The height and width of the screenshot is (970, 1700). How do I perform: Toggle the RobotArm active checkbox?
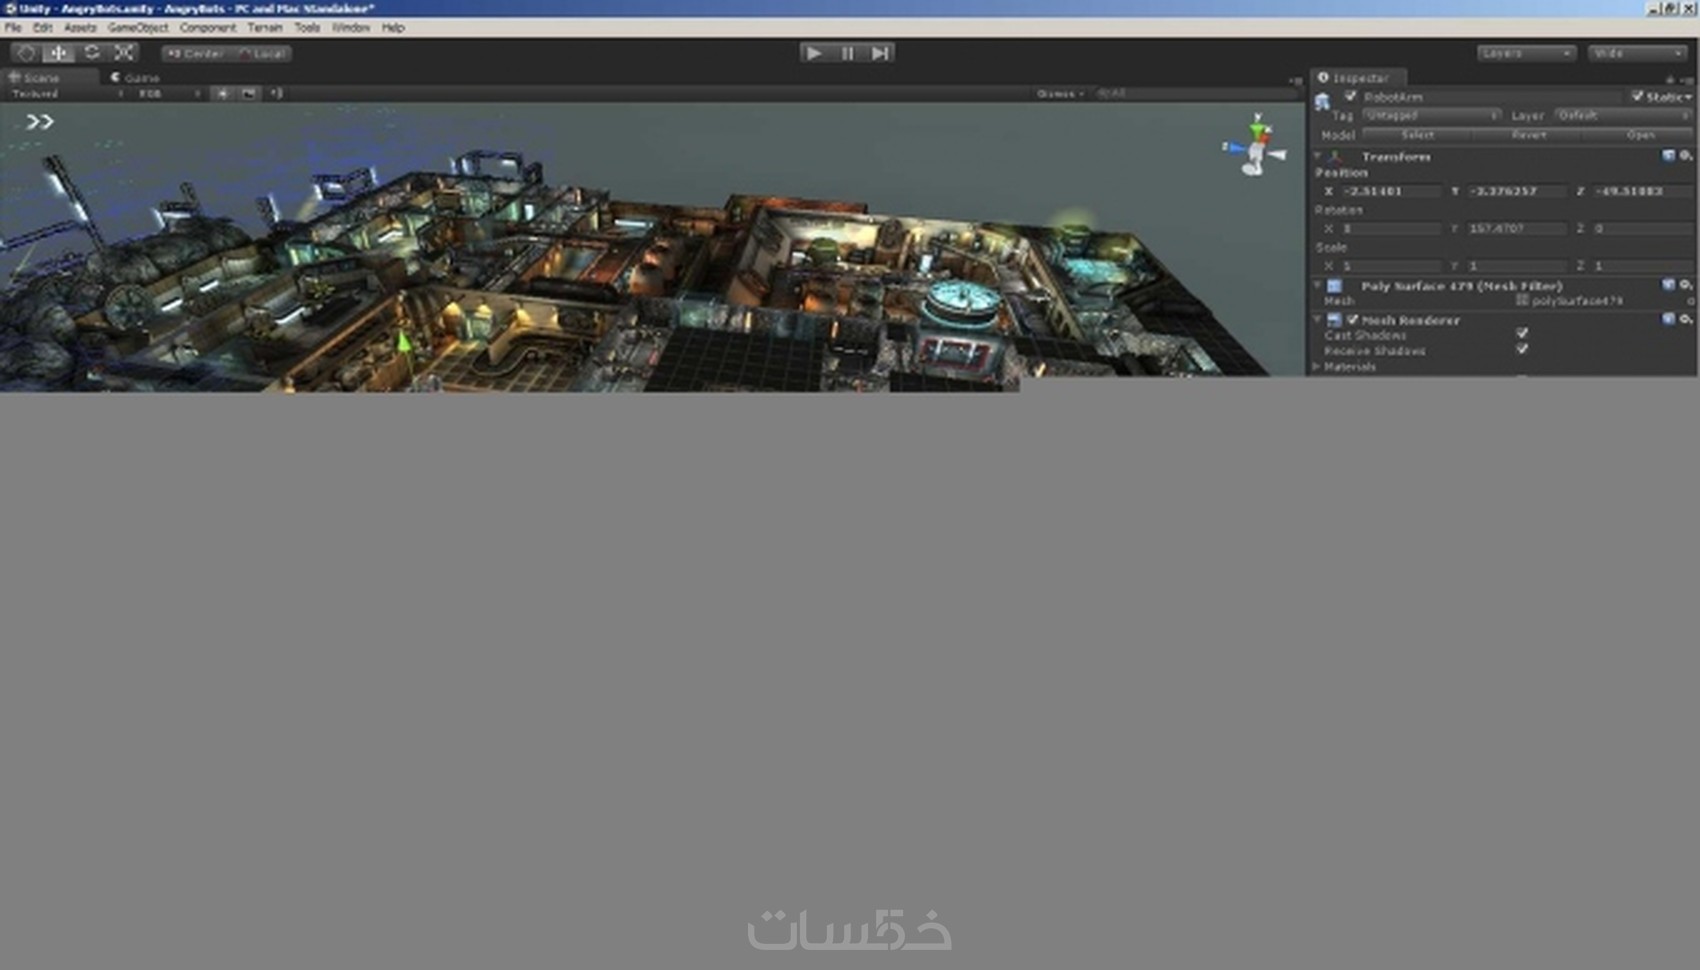(1351, 96)
